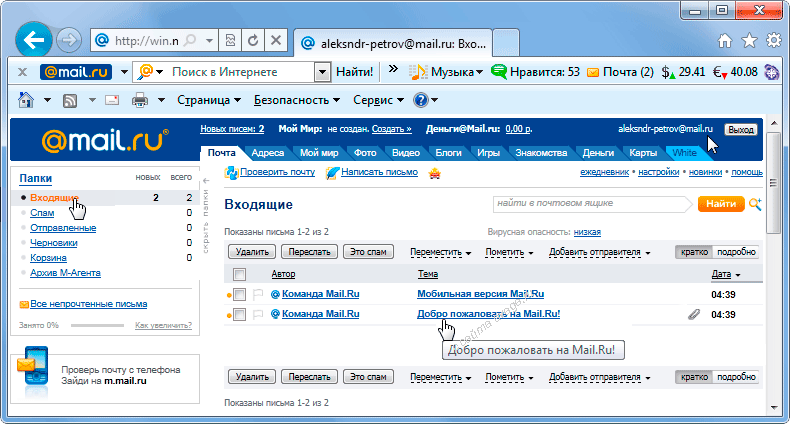Click the Нравится speech bubble icon
This screenshot has width=790, height=424.
click(x=499, y=72)
